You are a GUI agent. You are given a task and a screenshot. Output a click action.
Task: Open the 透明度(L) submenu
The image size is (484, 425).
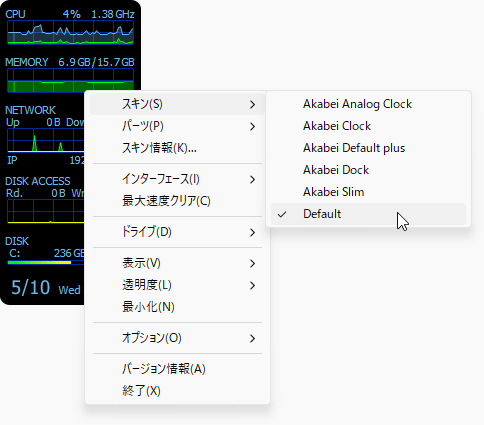[177, 285]
